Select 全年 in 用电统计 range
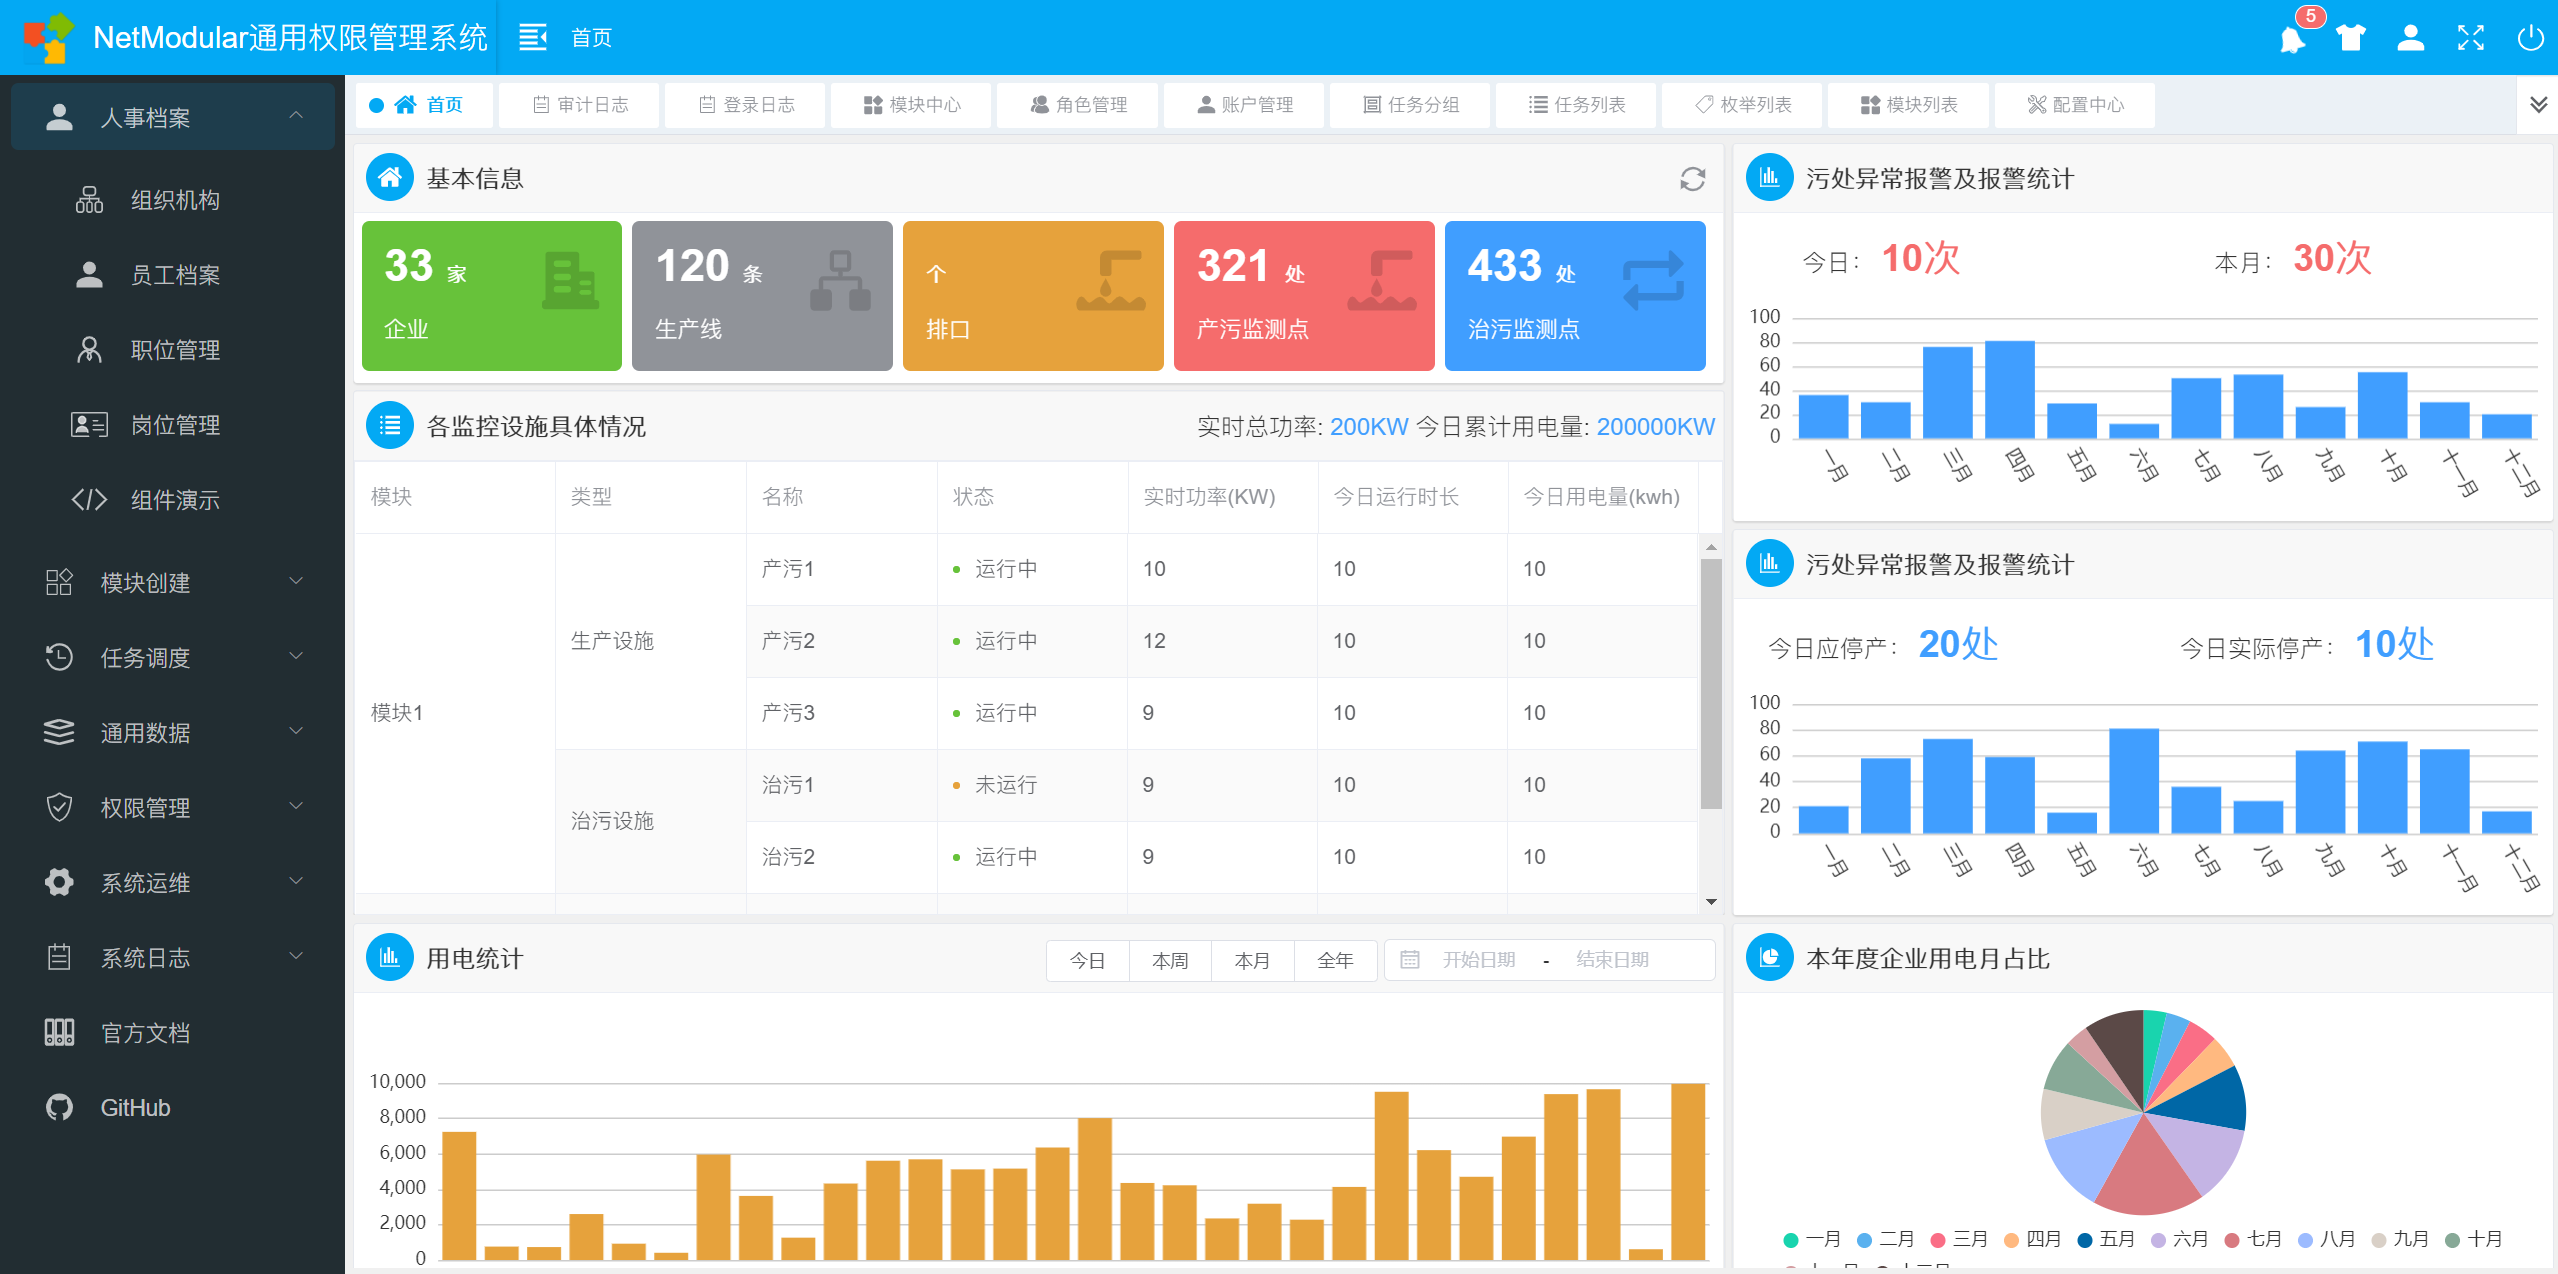 click(1335, 960)
